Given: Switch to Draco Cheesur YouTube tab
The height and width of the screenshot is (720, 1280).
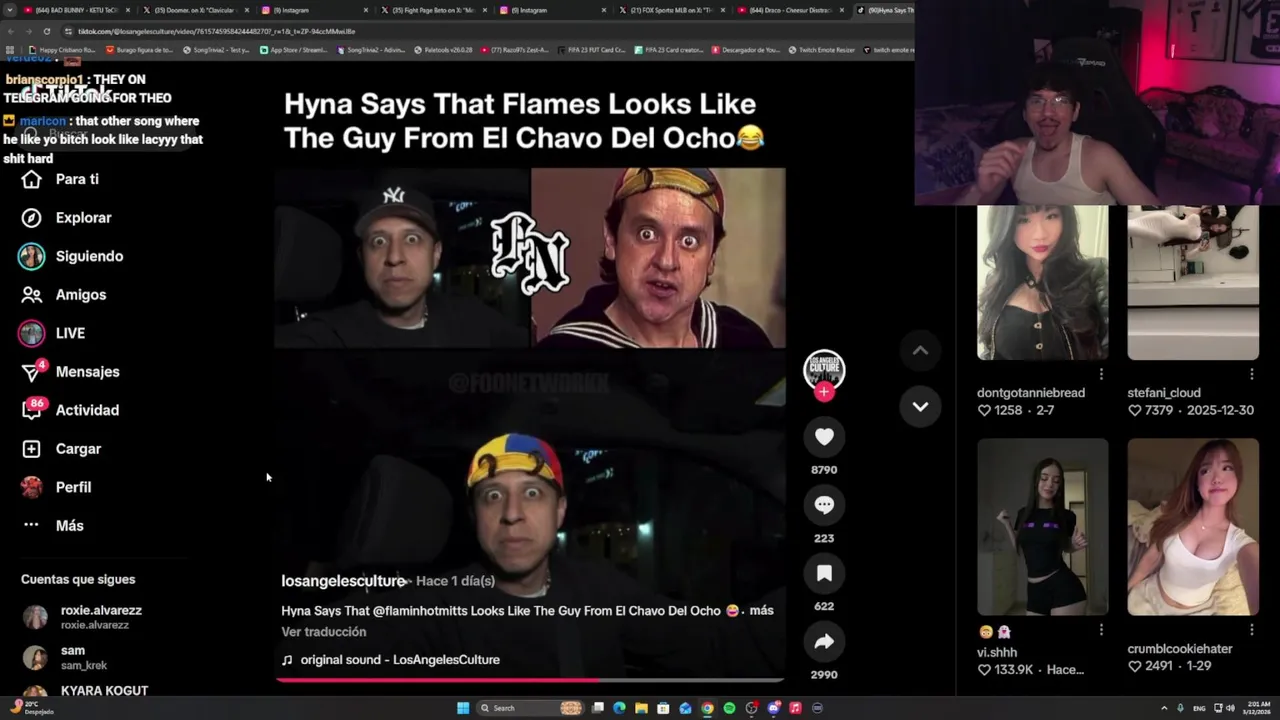Looking at the screenshot, I should point(790,10).
